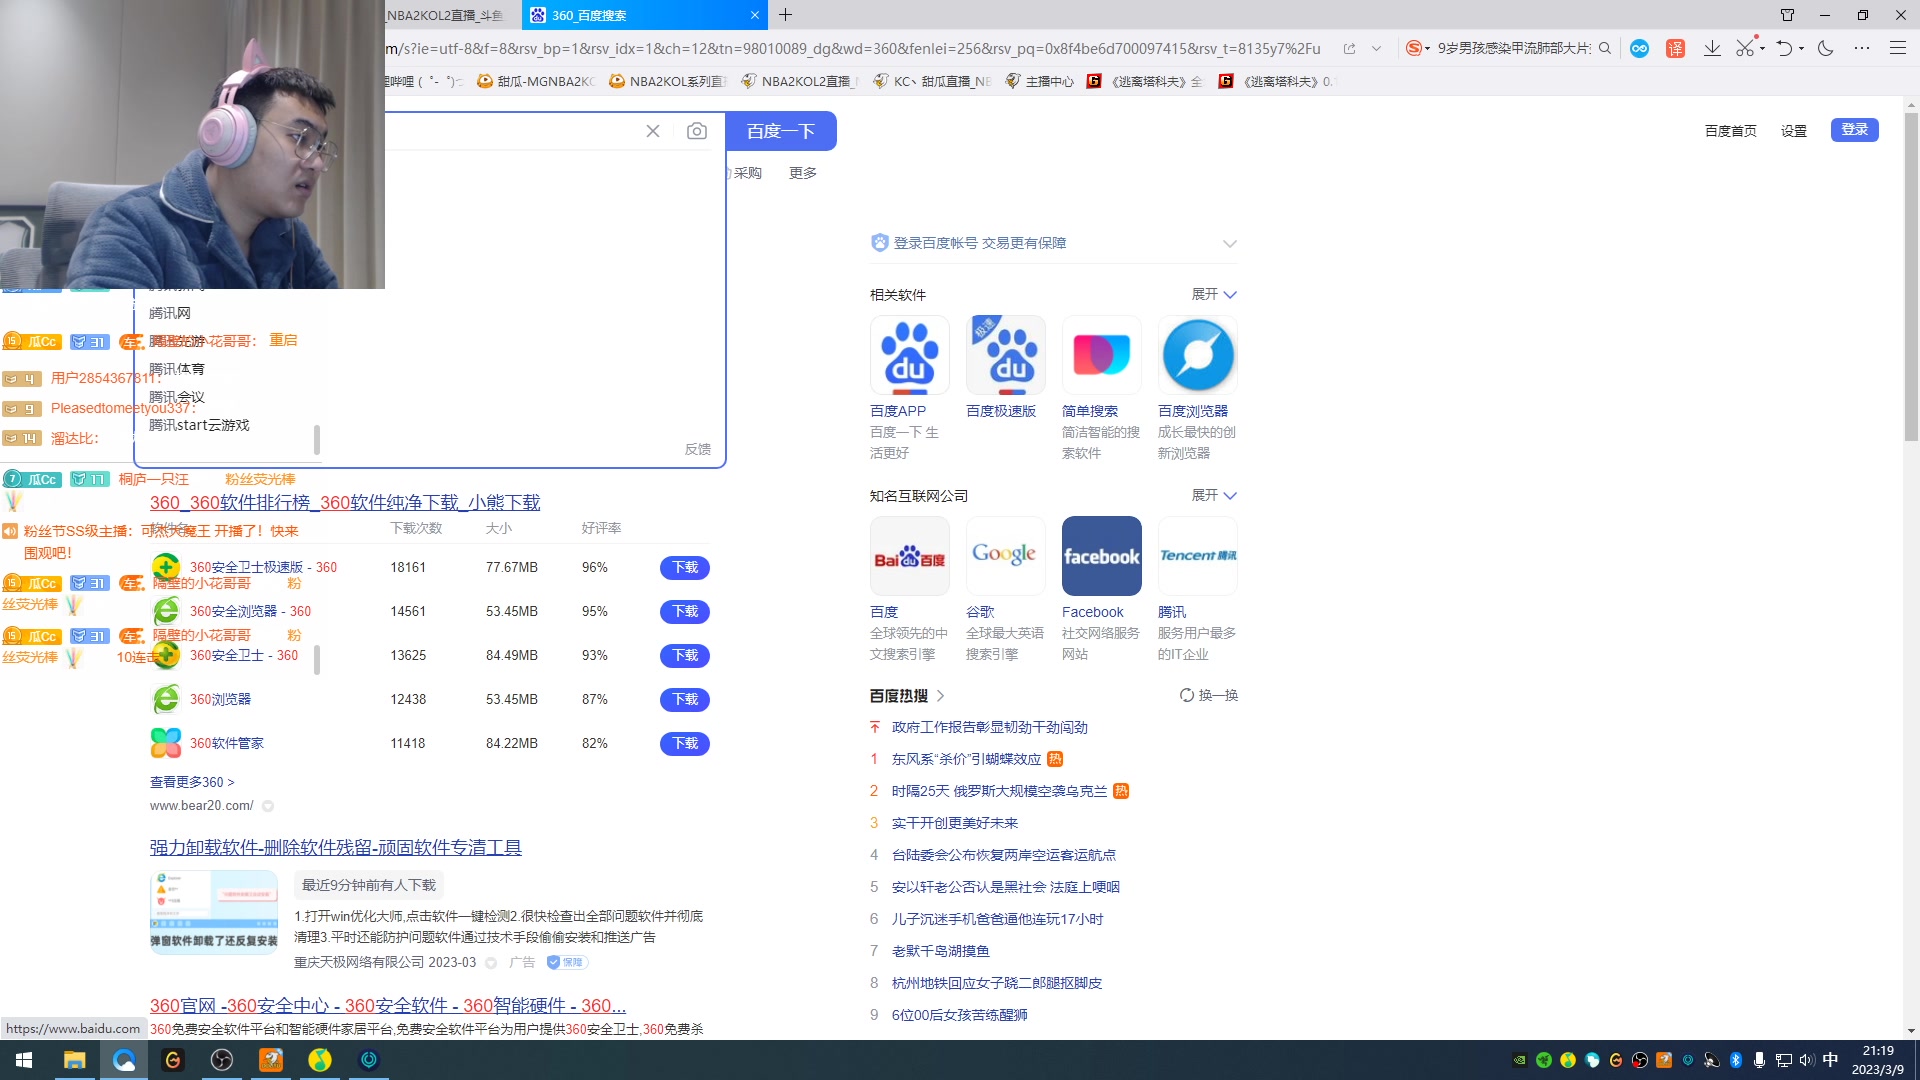Expand the 登录百度帐号 notice chevron
Viewport: 1920px width, 1080px height.
[1230, 243]
